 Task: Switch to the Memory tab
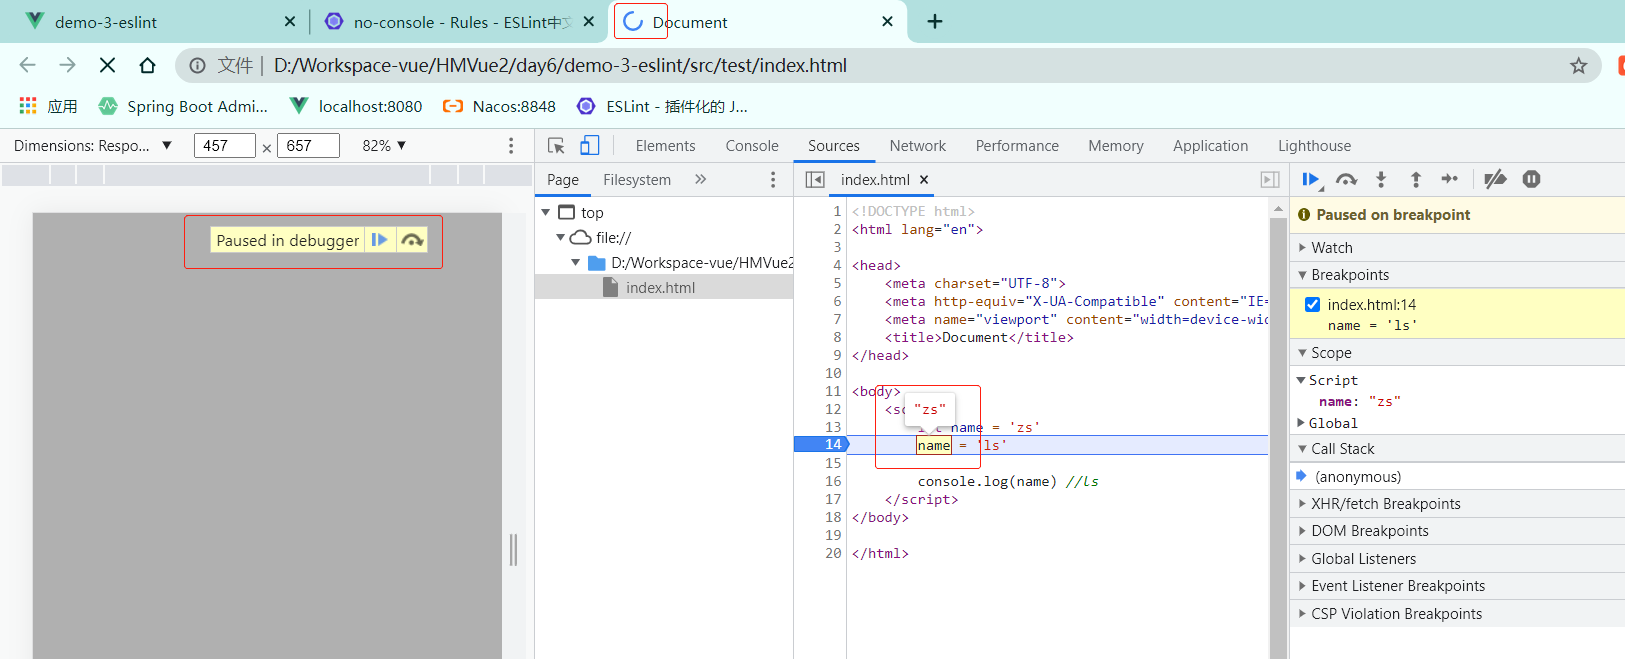pyautogui.click(x=1116, y=146)
